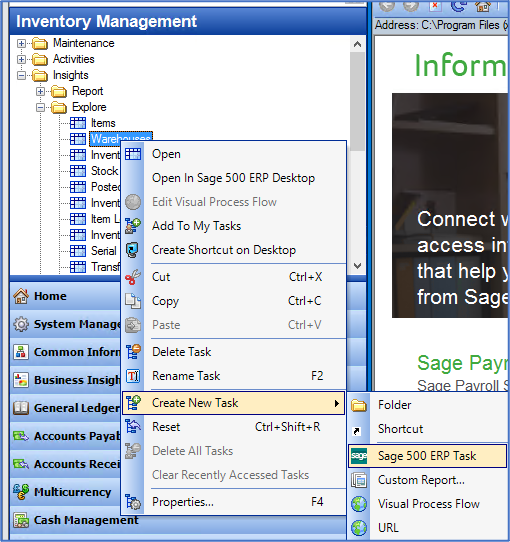Click the Multicurrency coins icon

click(21, 492)
